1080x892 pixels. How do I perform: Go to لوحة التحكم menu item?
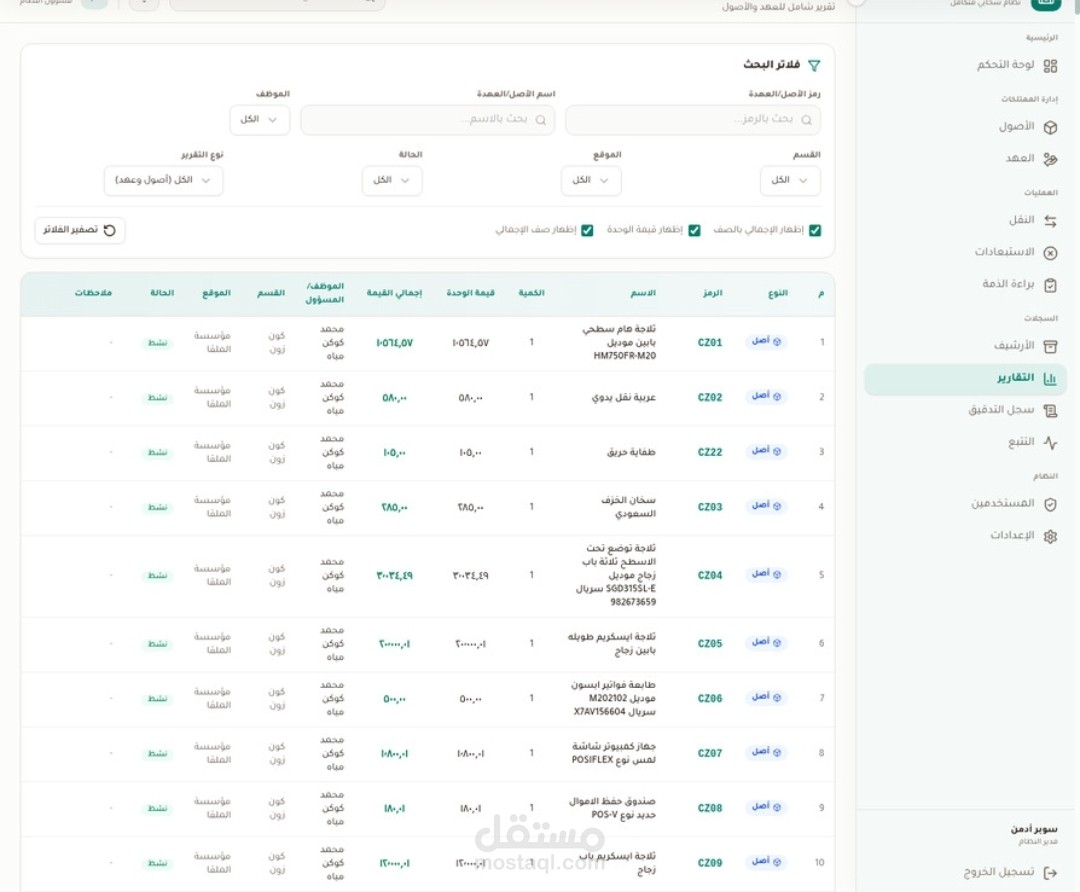point(964,65)
